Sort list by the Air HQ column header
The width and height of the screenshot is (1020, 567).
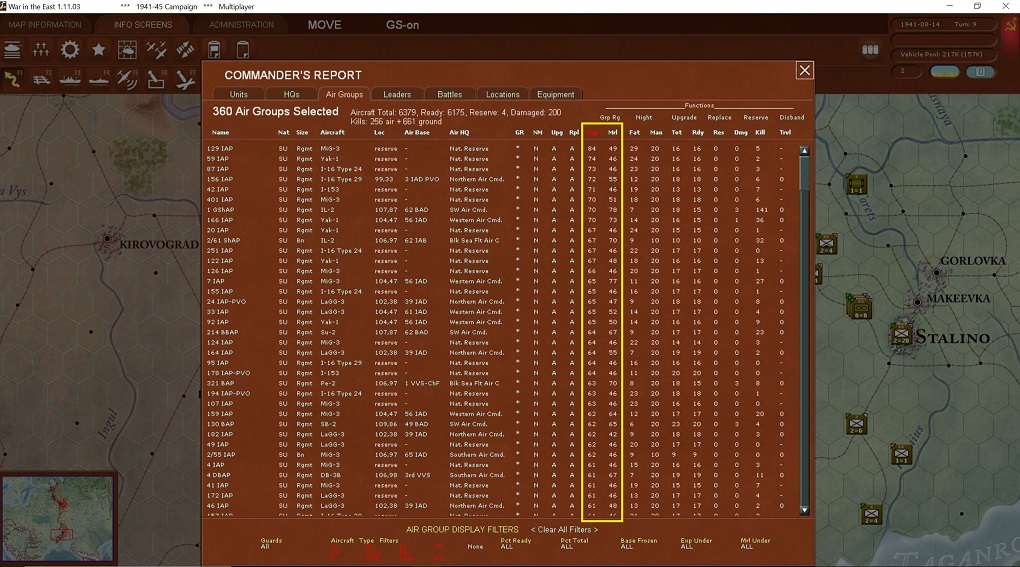pyautogui.click(x=459, y=133)
